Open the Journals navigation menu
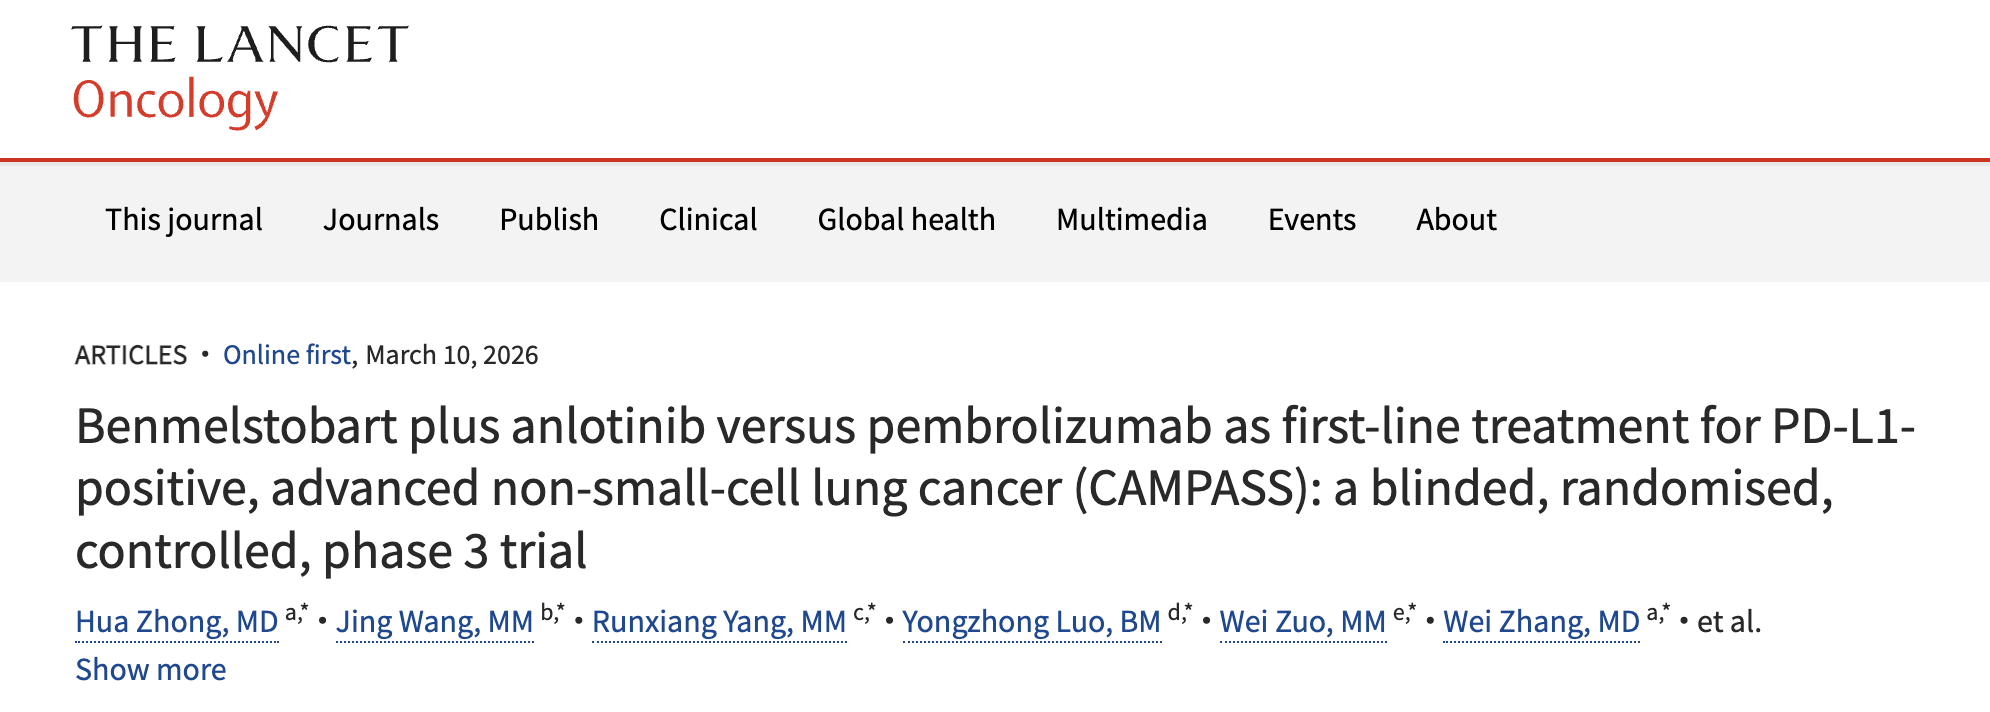1990x712 pixels. pyautogui.click(x=381, y=220)
